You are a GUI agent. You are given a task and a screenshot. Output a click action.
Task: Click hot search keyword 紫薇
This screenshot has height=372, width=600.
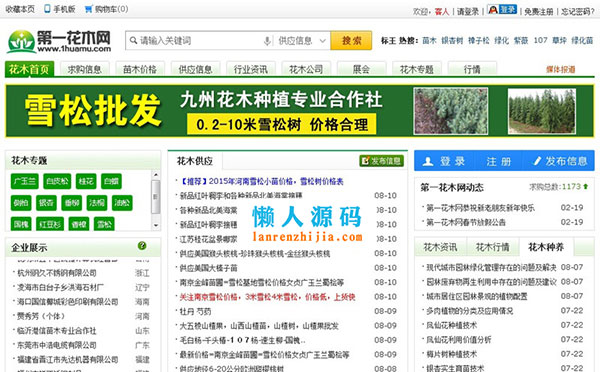coord(521,40)
